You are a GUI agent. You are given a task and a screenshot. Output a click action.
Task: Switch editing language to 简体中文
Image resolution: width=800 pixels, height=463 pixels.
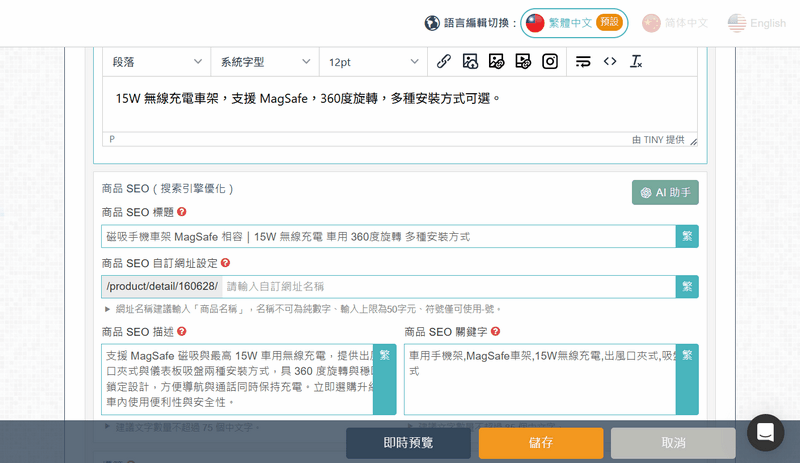(x=675, y=23)
